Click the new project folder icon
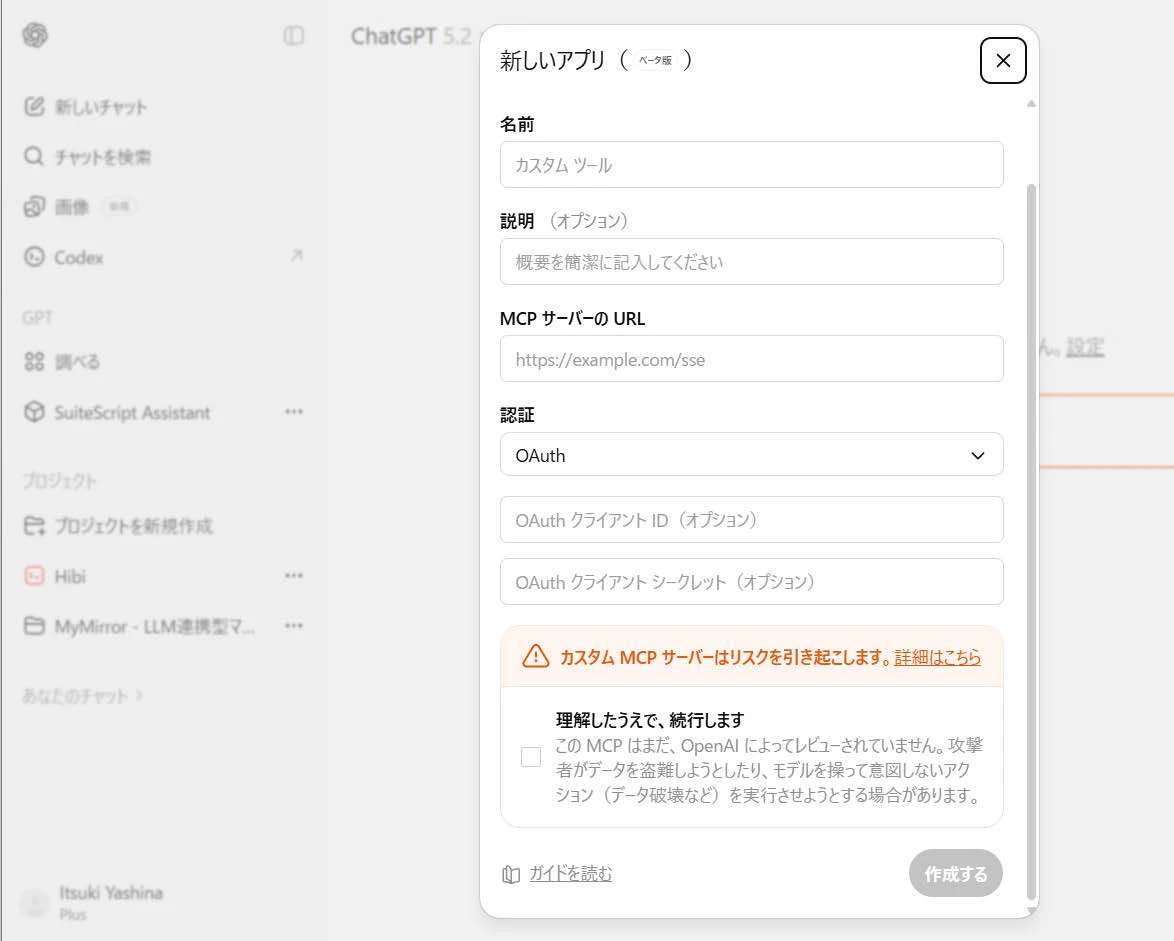The width and height of the screenshot is (1174, 941). [34, 526]
